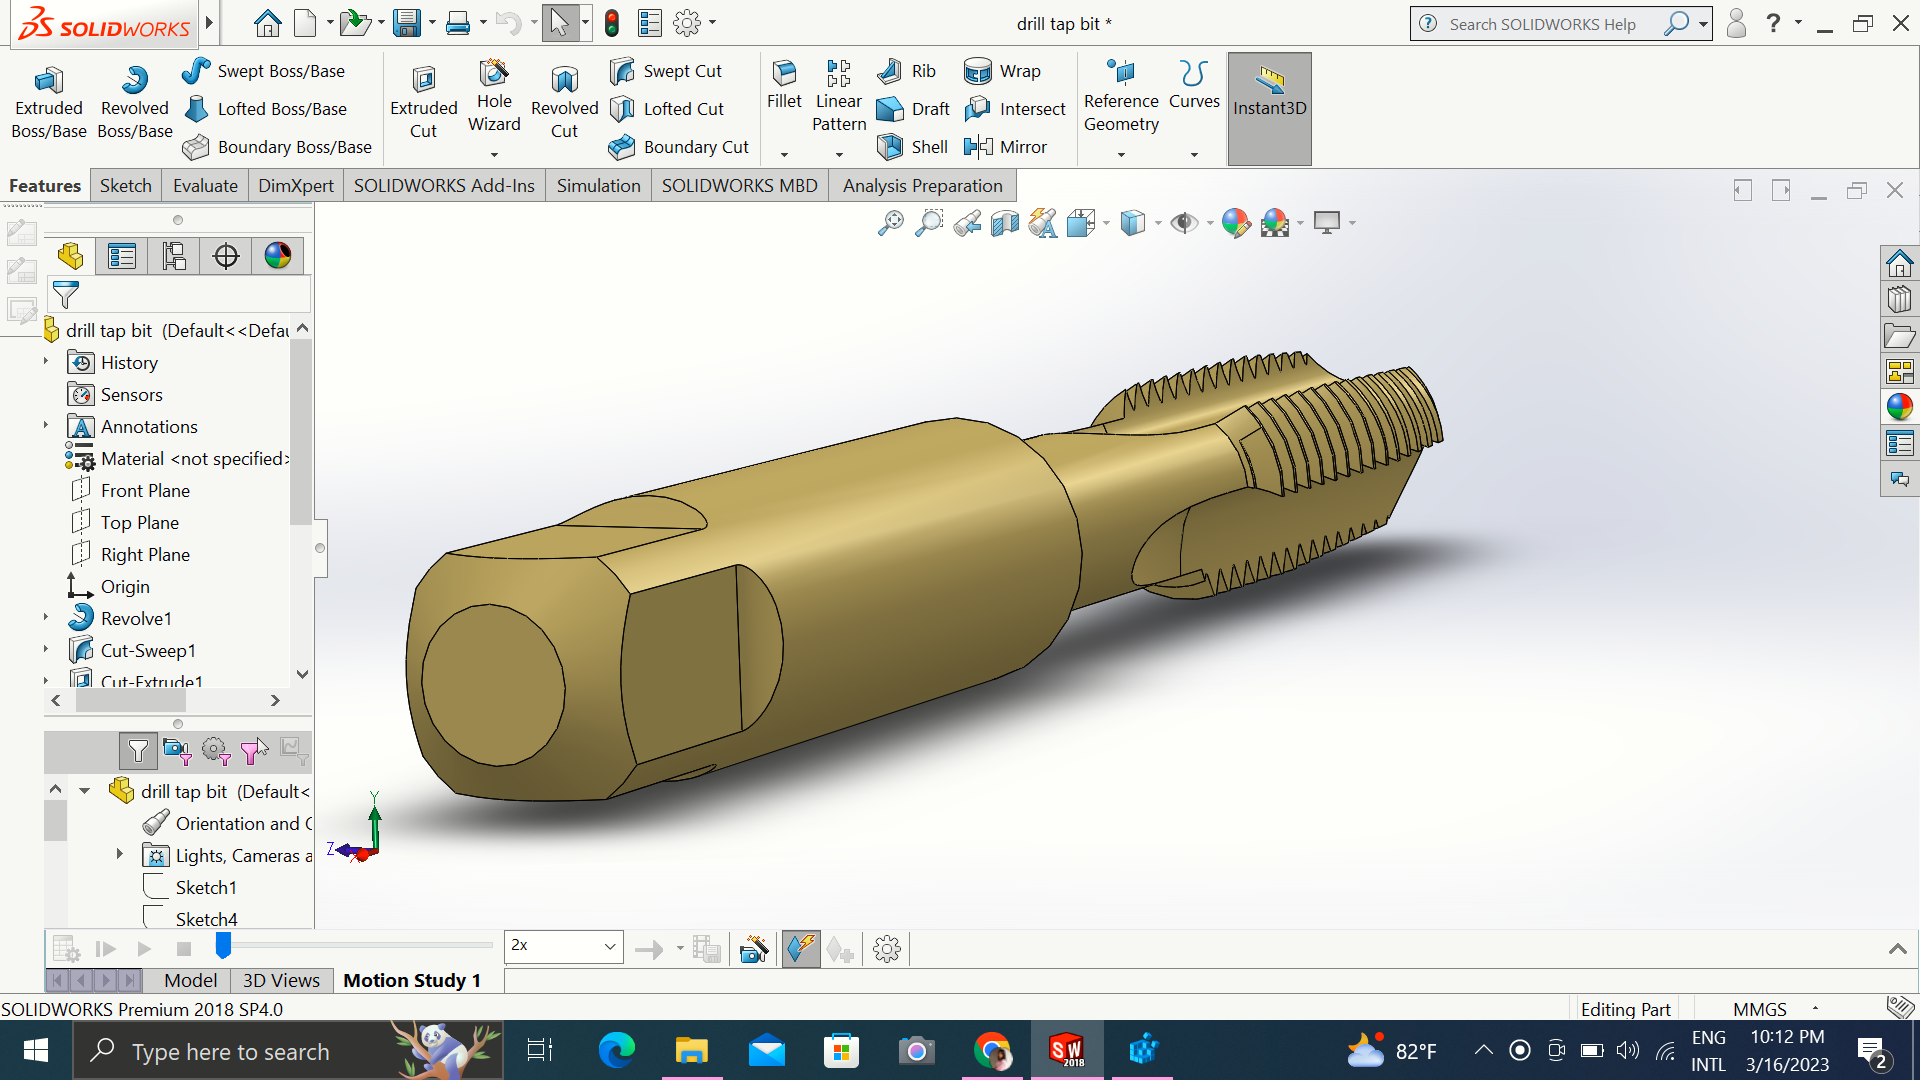The image size is (1920, 1080).
Task: Open the Hole Wizard dropdown arrow
Action: (494, 155)
